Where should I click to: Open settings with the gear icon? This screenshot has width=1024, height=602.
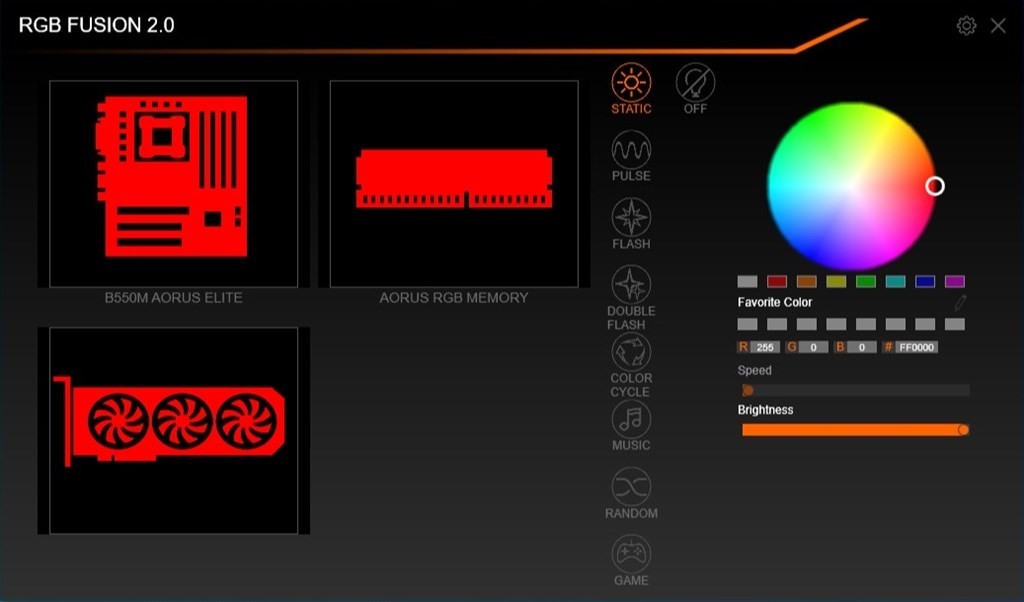click(966, 25)
